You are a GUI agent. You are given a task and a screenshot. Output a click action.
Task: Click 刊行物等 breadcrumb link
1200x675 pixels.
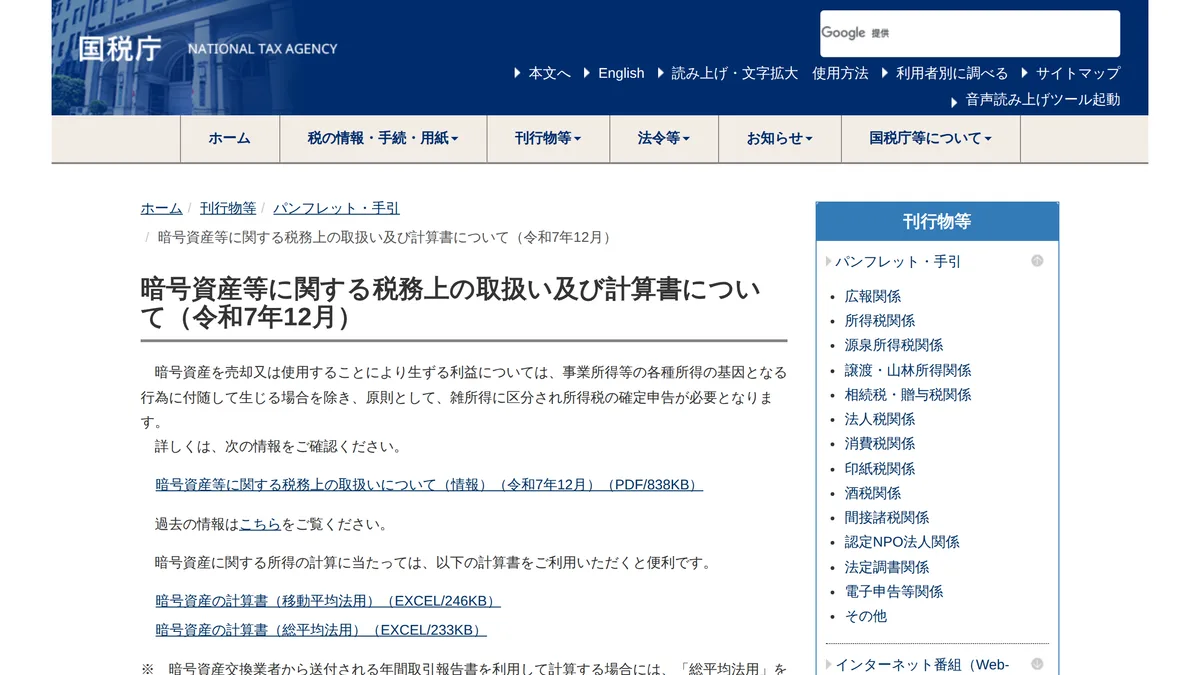click(228, 208)
